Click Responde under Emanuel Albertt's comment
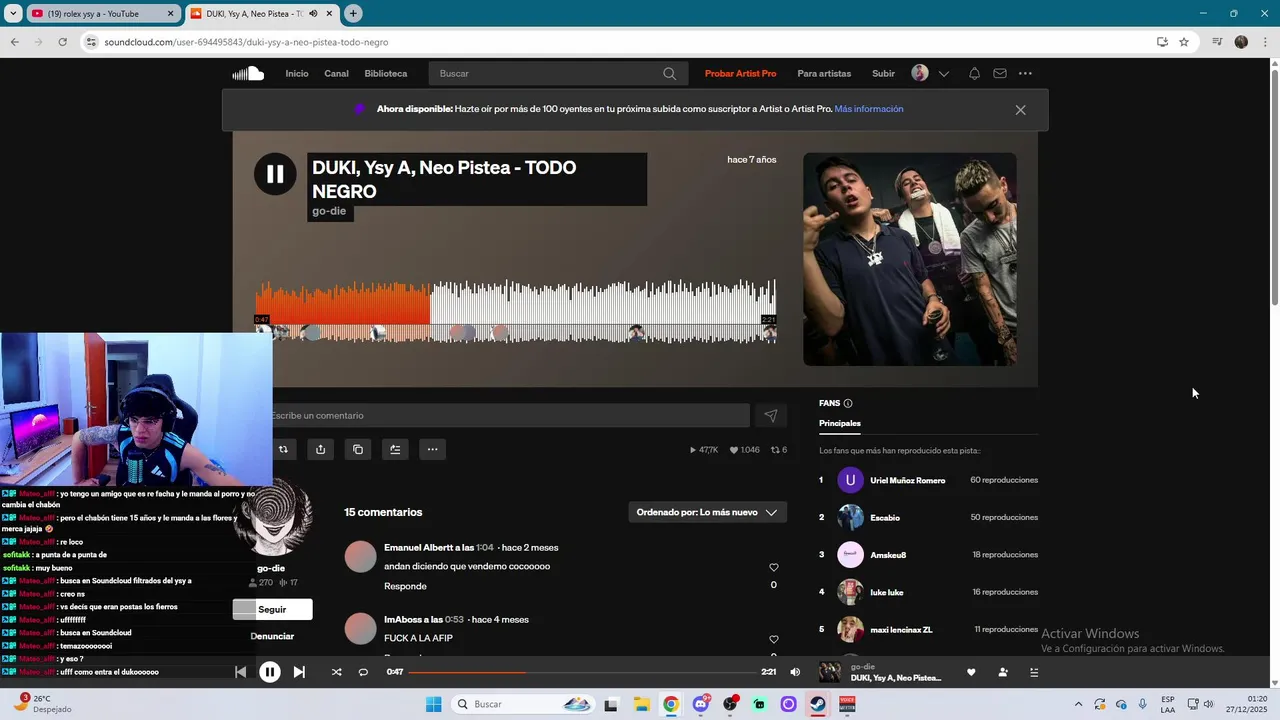This screenshot has width=1280, height=720. 405,586
